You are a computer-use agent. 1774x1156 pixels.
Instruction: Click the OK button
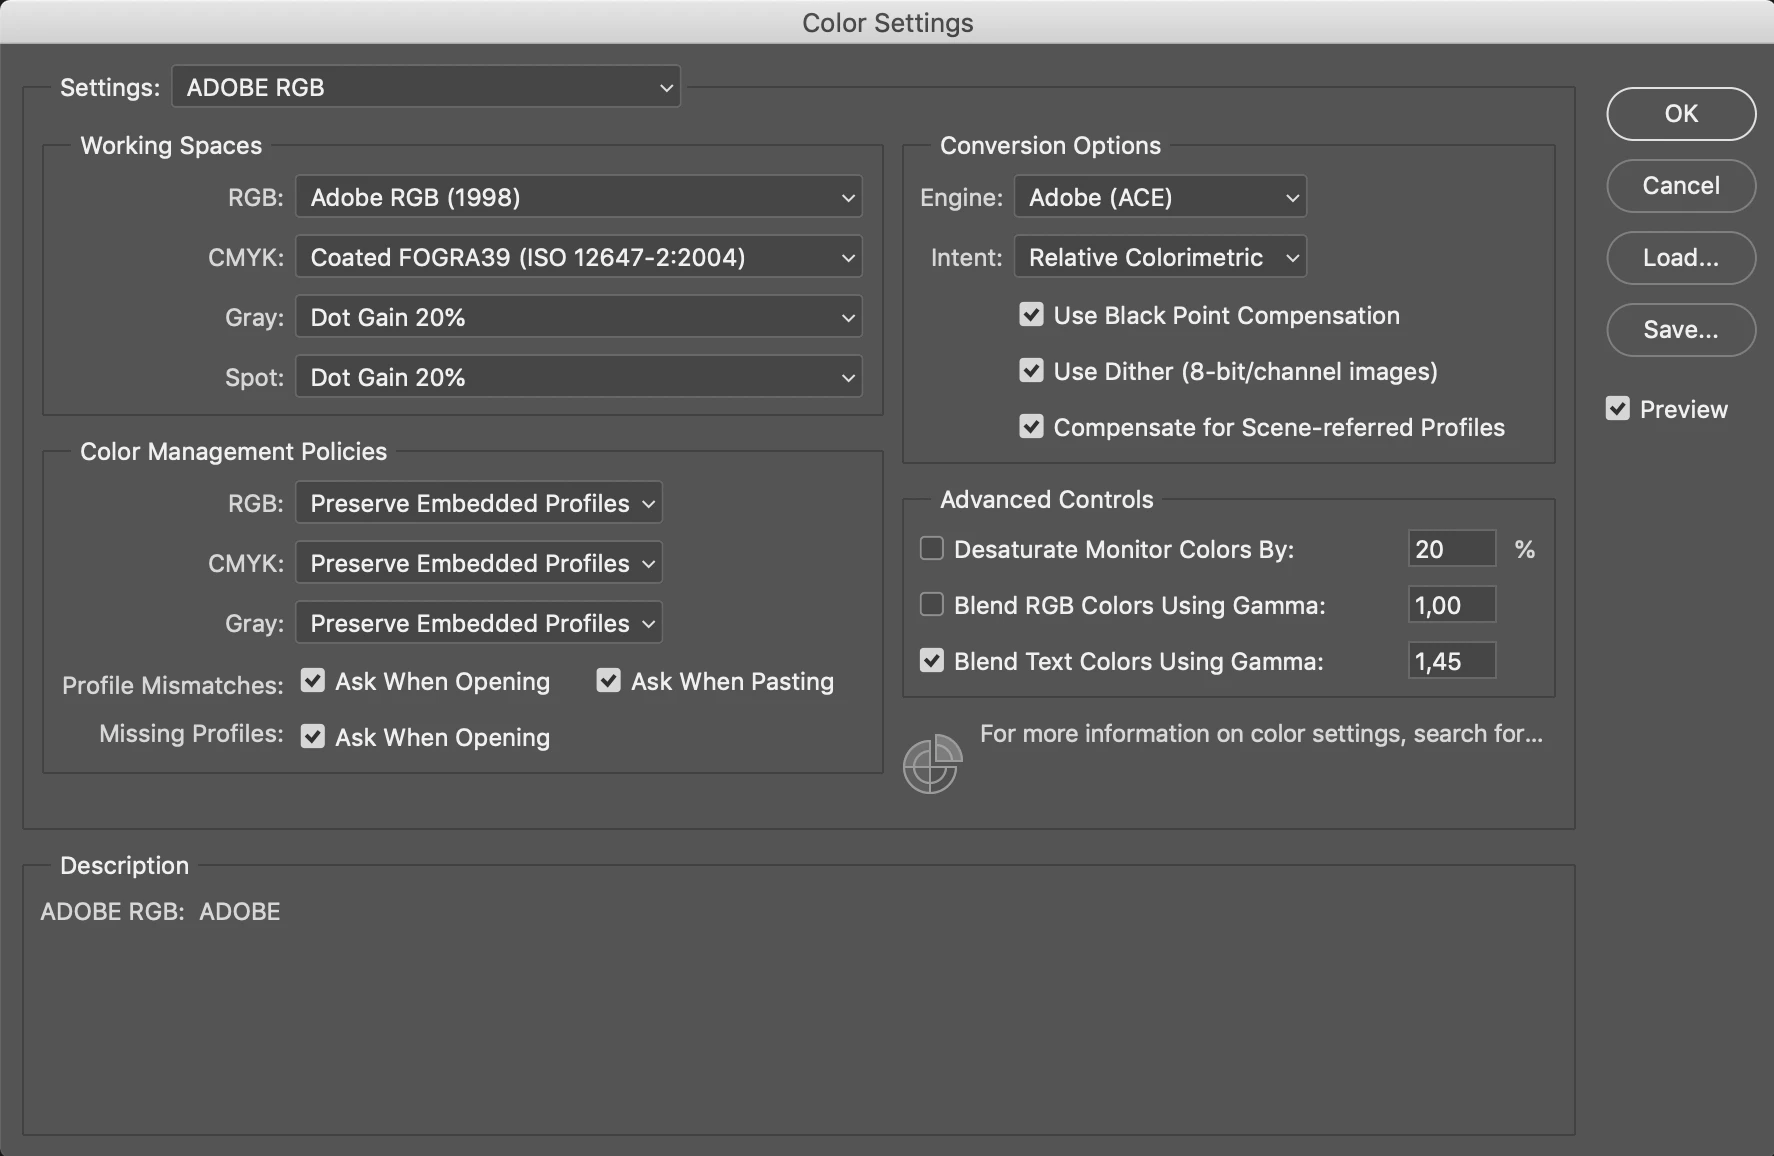coord(1681,114)
